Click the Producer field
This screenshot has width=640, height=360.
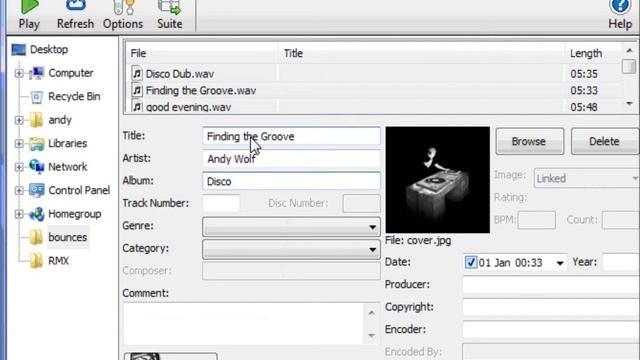551,284
